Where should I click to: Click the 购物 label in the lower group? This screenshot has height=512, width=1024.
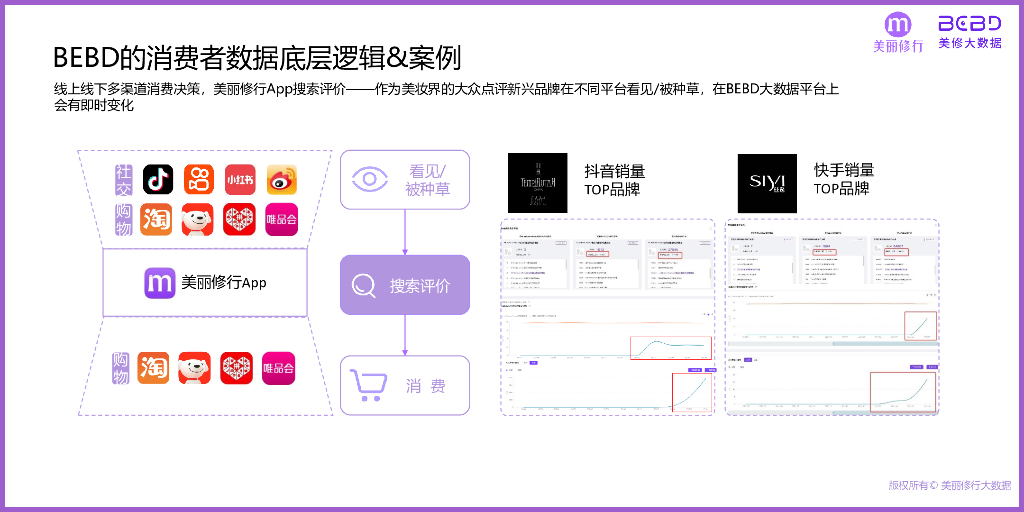point(120,368)
